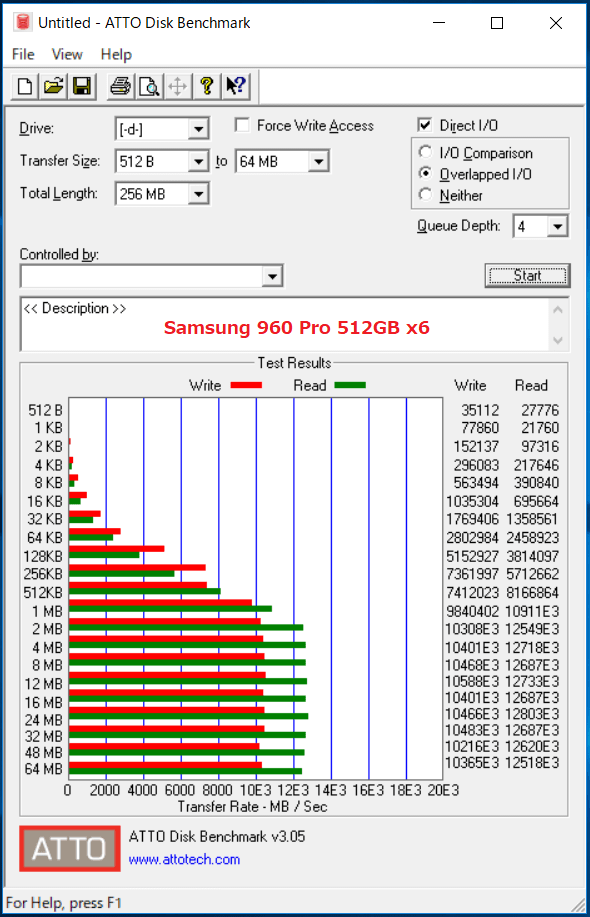Screen dimensions: 590x917
Task: Open the File menu
Action: (23, 54)
